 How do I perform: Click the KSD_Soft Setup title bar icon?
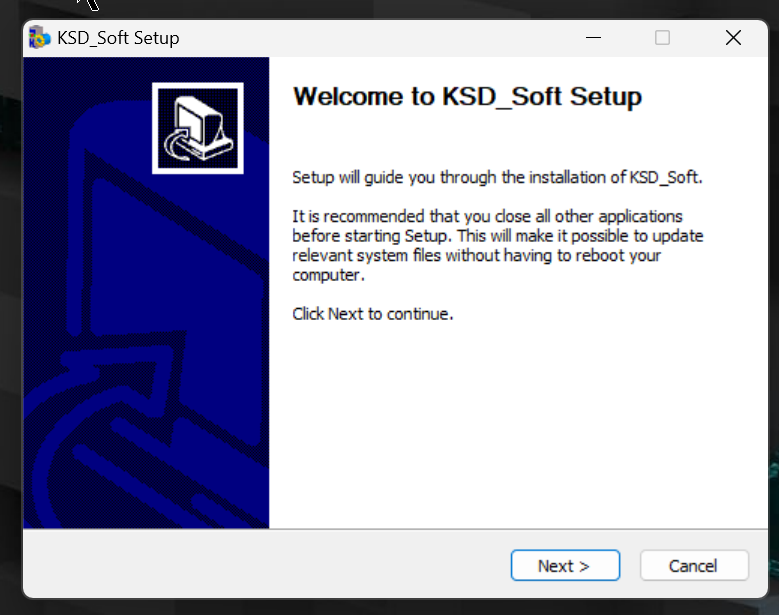pyautogui.click(x=40, y=38)
